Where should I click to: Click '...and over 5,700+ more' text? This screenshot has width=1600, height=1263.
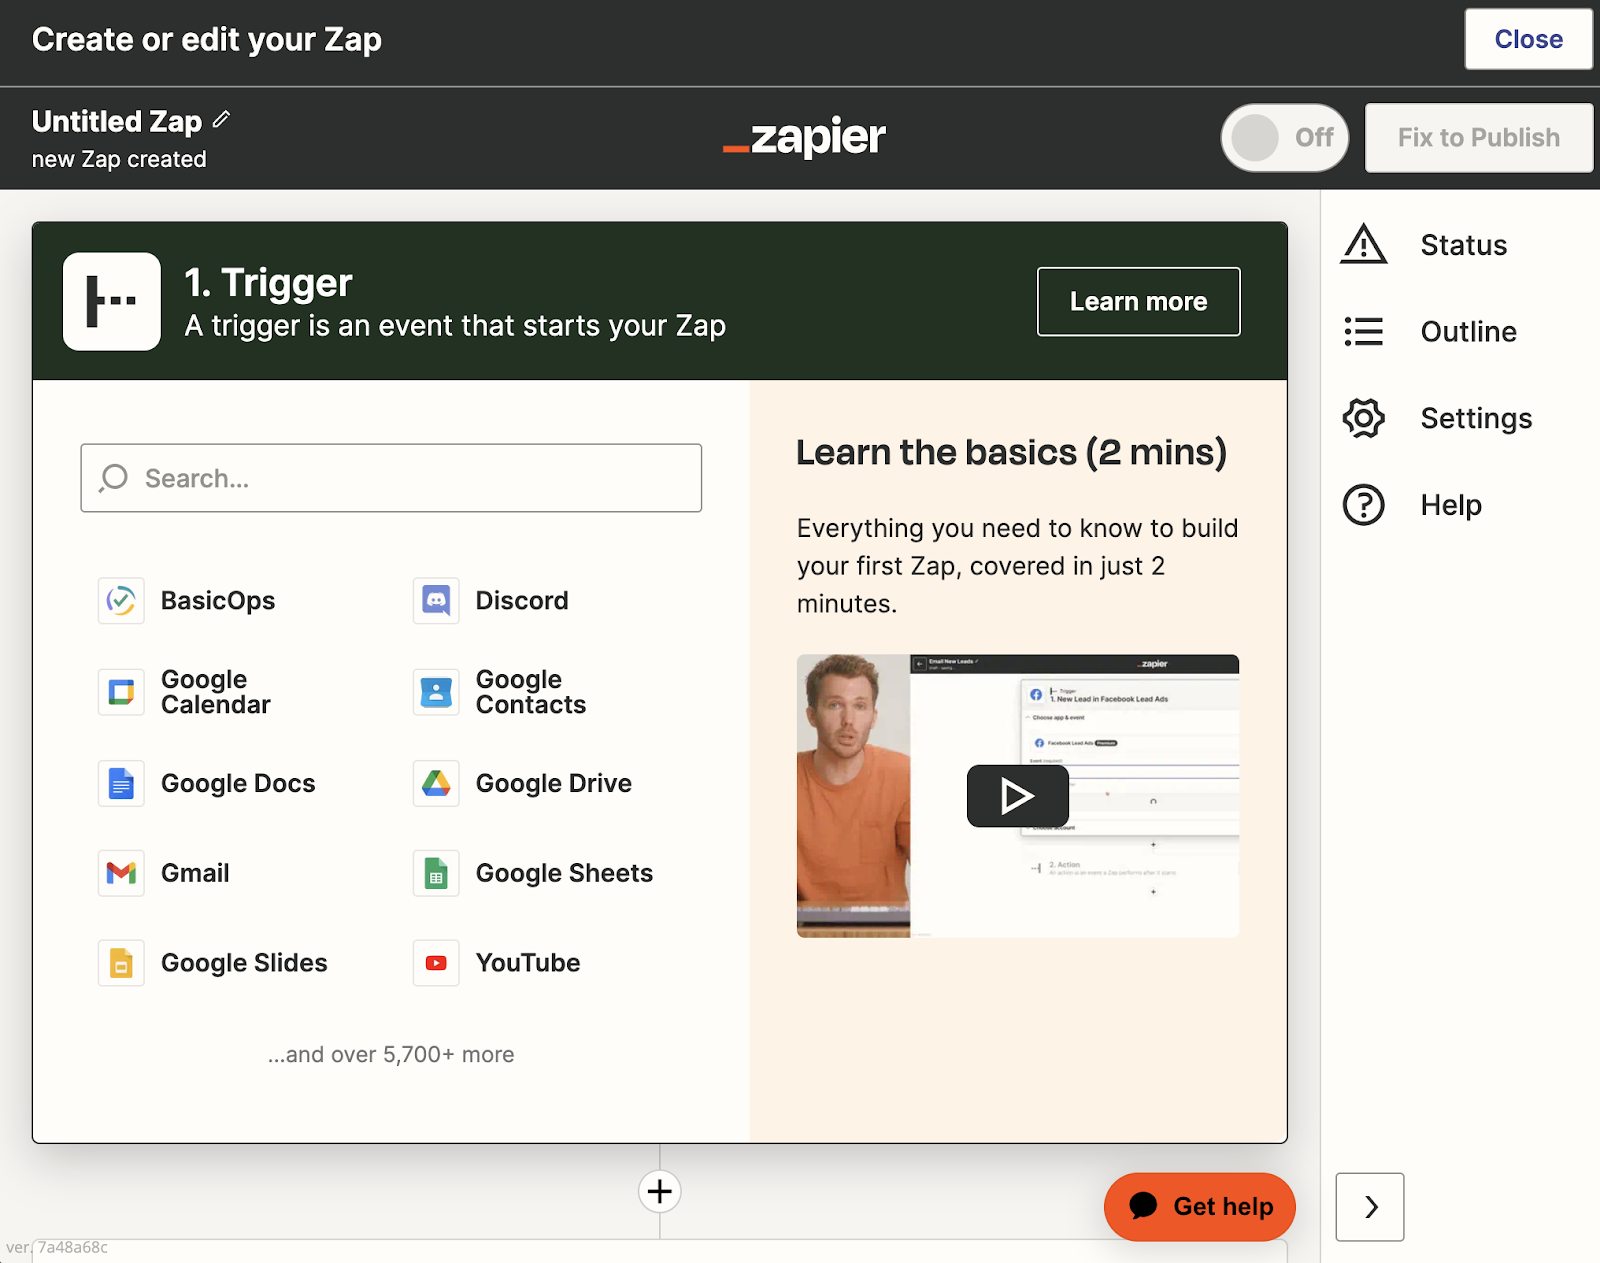pos(391,1054)
